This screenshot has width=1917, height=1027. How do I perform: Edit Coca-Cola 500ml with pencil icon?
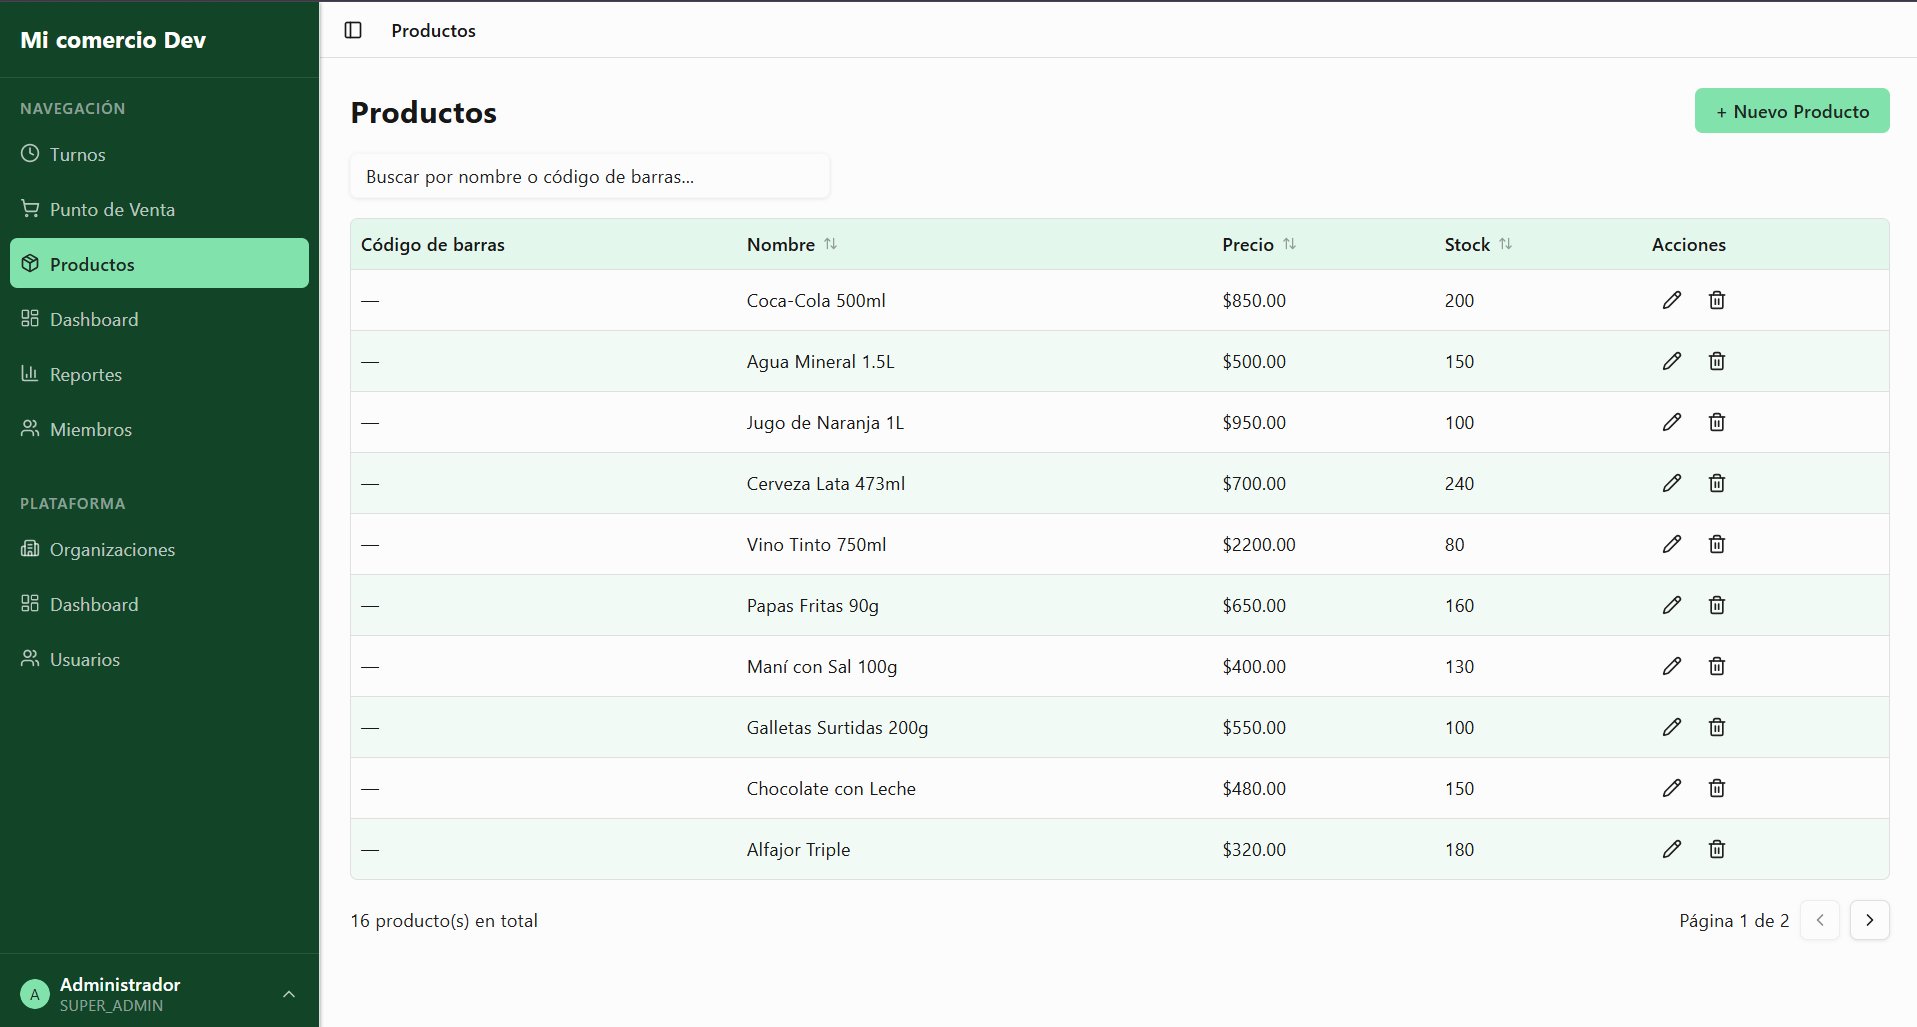[x=1672, y=300]
